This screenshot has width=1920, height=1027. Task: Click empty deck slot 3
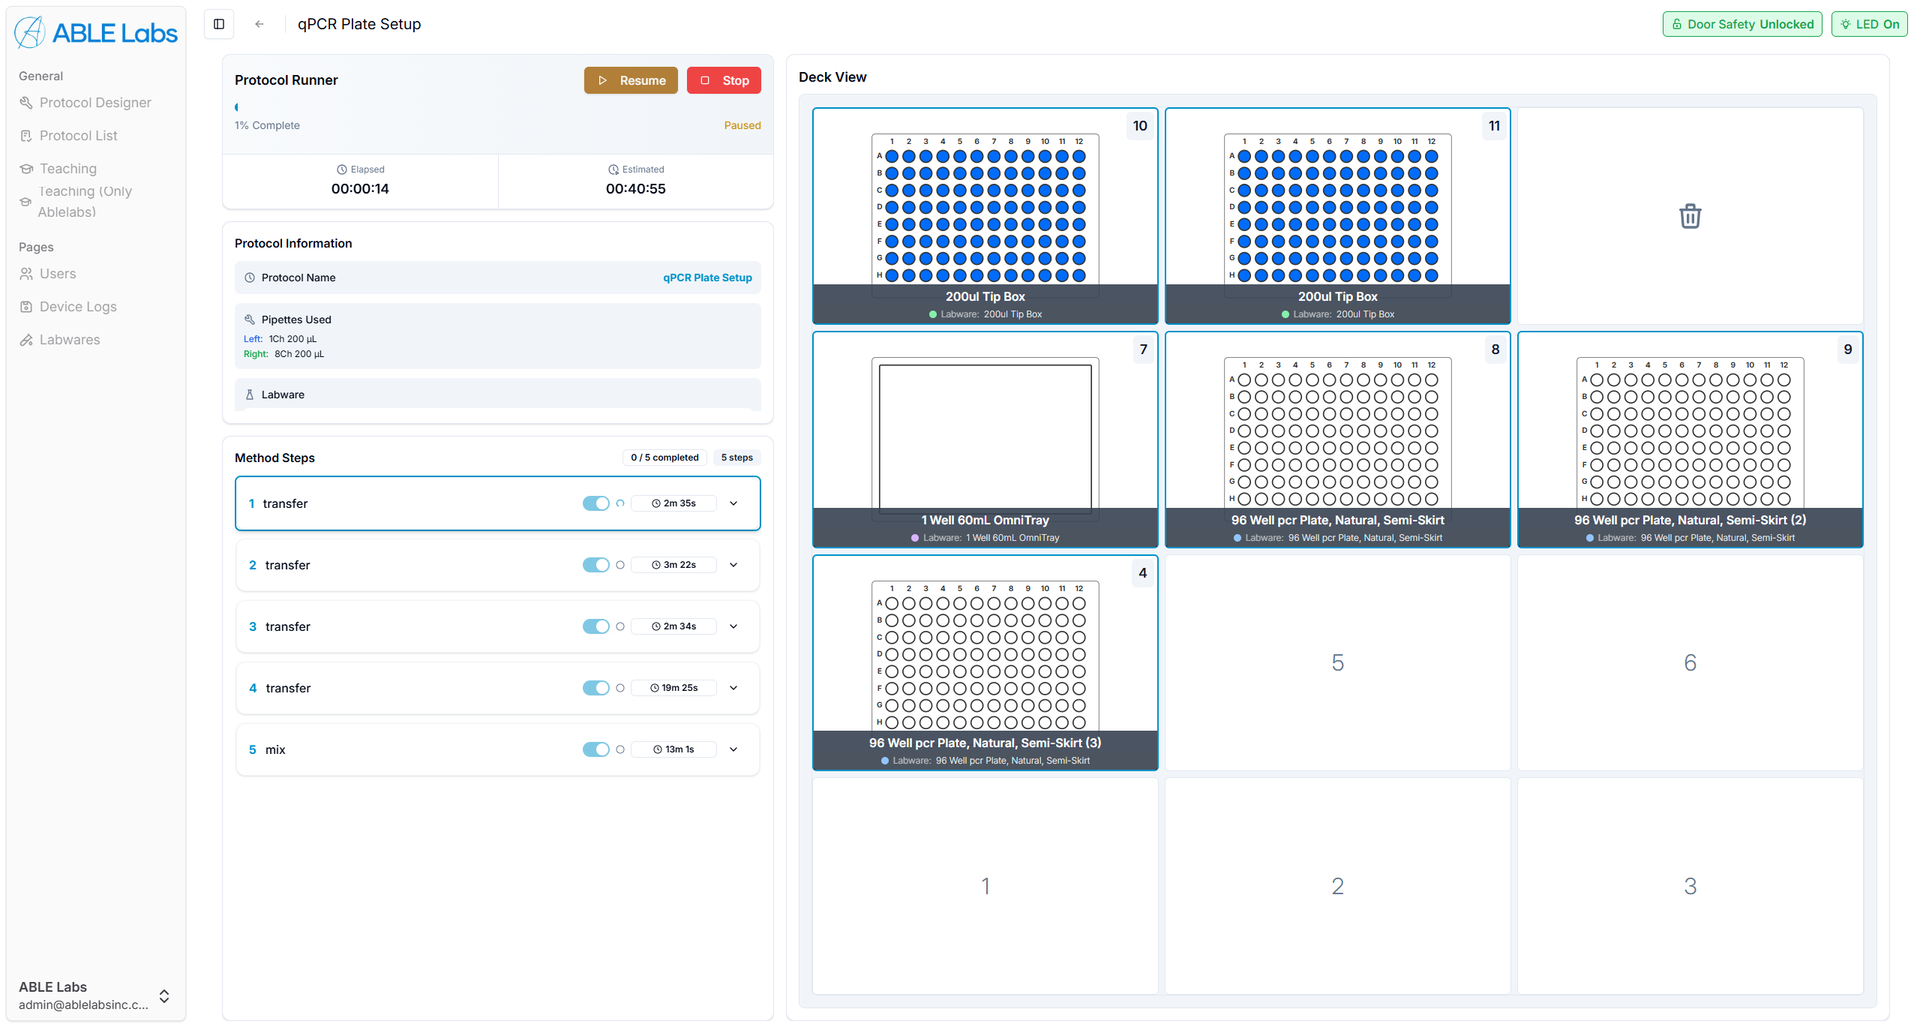[x=1690, y=886]
